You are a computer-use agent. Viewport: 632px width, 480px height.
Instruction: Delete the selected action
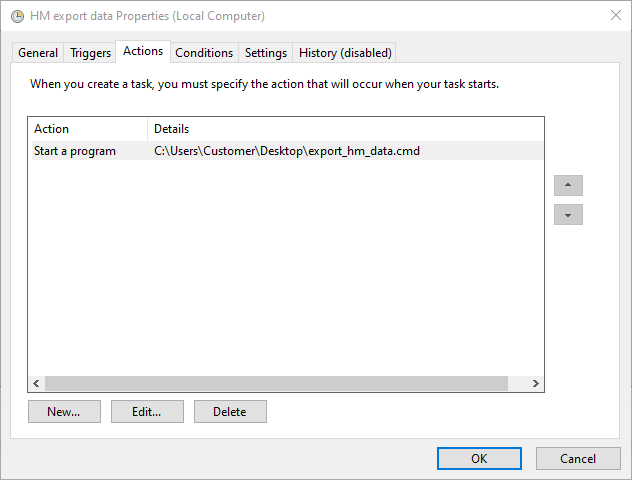click(x=230, y=411)
